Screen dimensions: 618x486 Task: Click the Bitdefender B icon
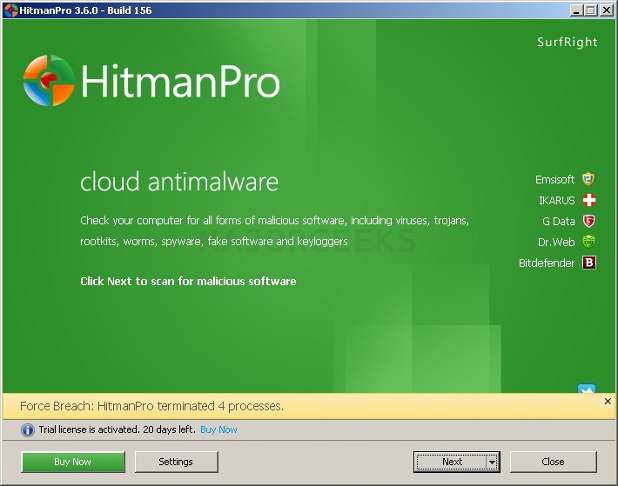tap(589, 263)
